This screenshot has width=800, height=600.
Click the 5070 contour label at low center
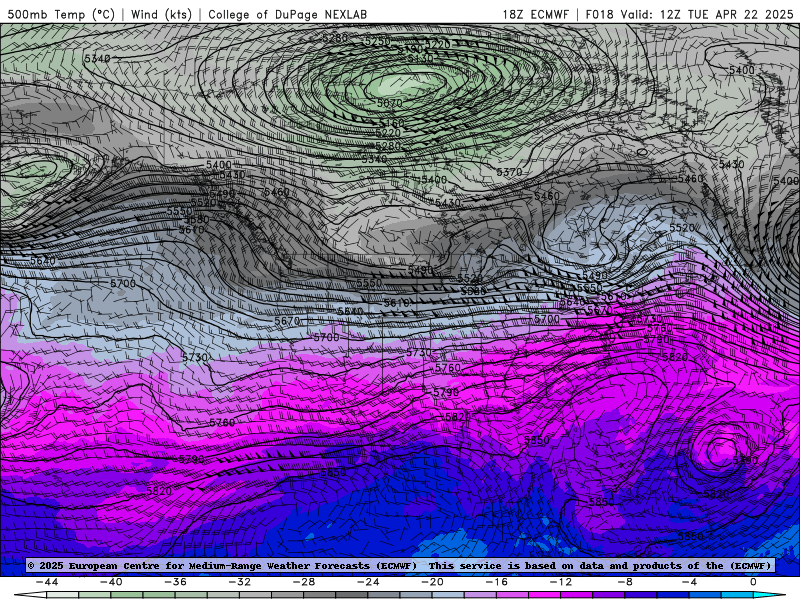pos(390,103)
